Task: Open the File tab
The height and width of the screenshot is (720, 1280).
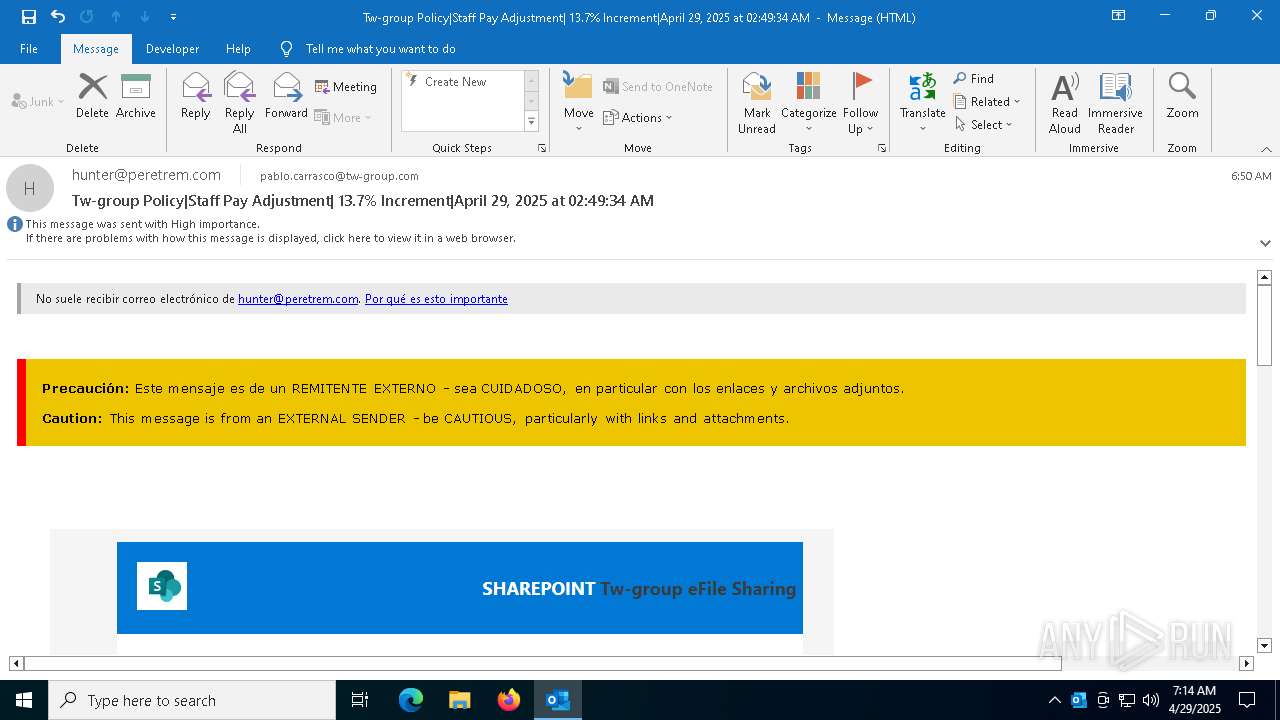Action: coord(29,49)
